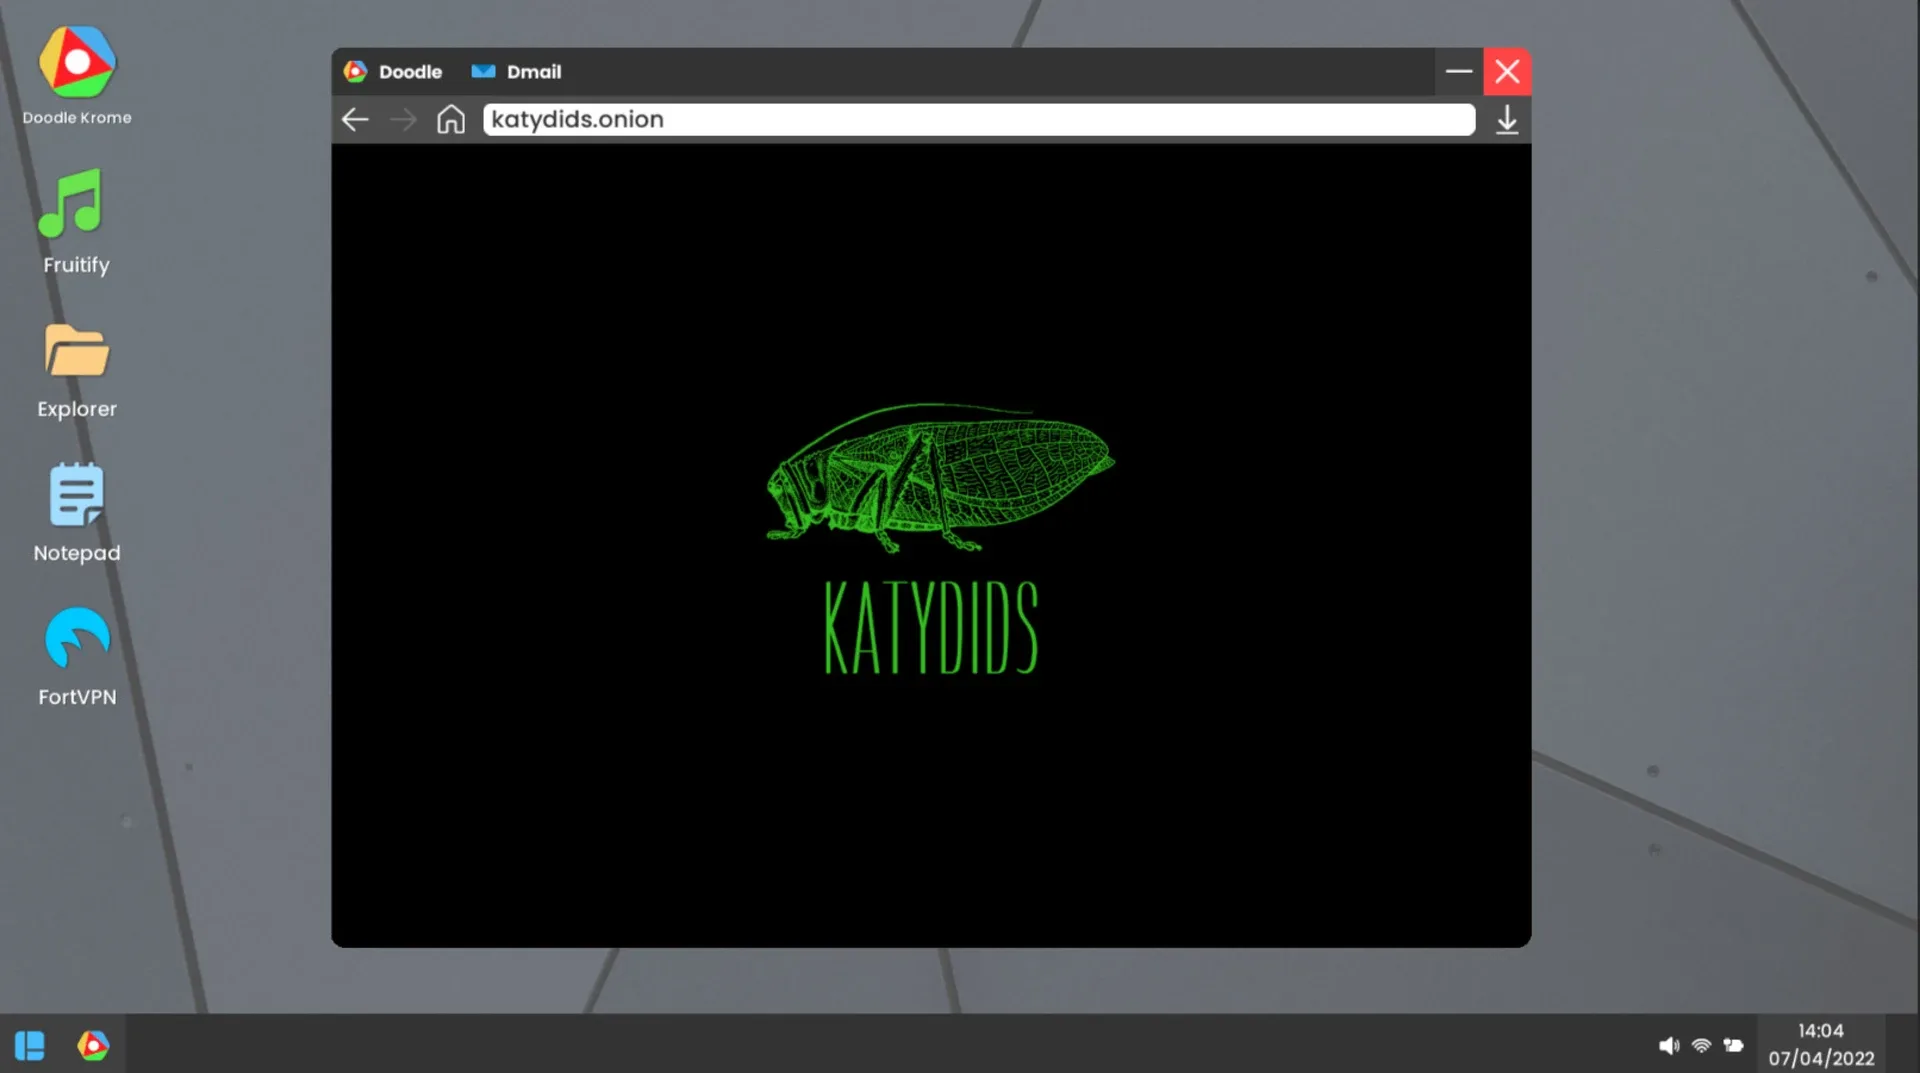Click the green katydid insect logo
Screen dimensions: 1920x1073
point(939,477)
